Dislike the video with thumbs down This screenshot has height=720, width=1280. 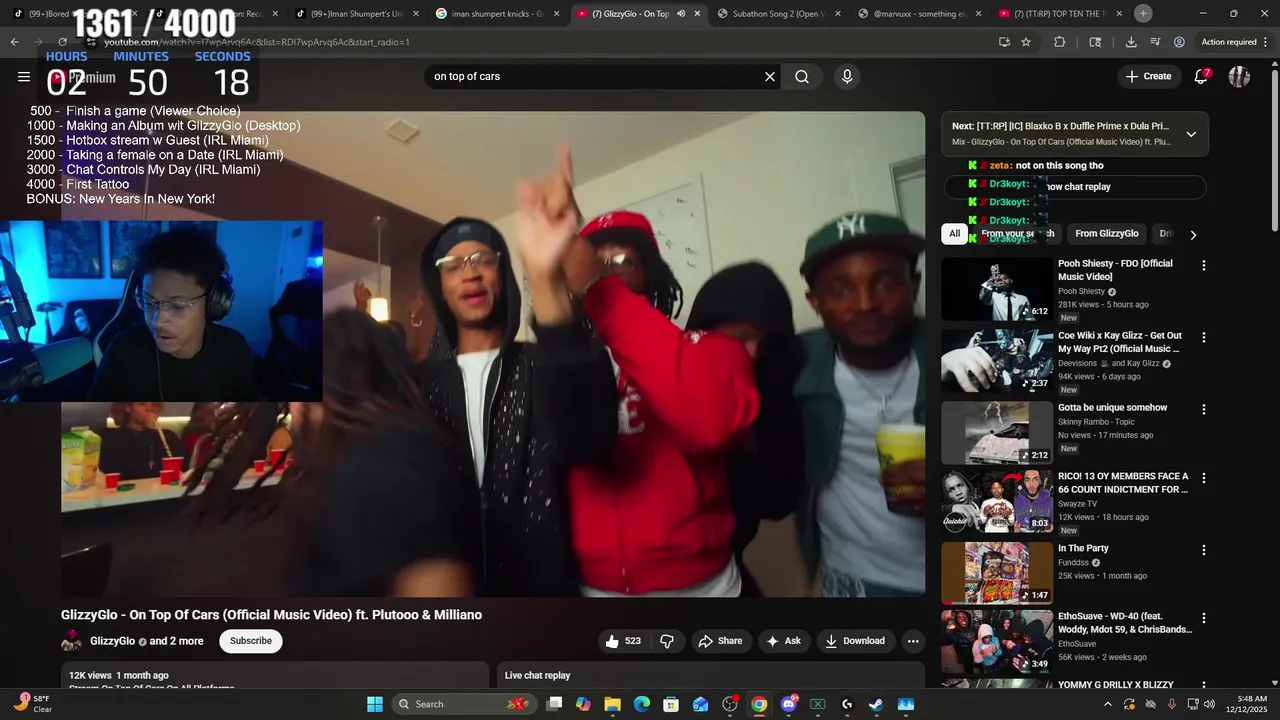[667, 641]
